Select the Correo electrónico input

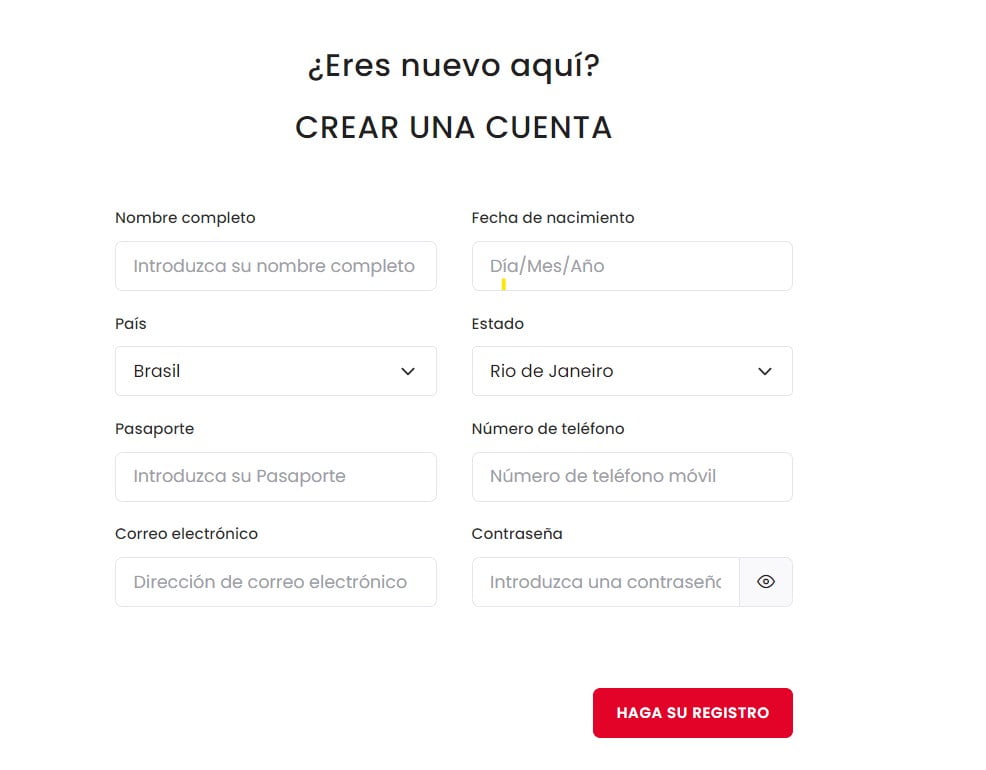coord(276,582)
